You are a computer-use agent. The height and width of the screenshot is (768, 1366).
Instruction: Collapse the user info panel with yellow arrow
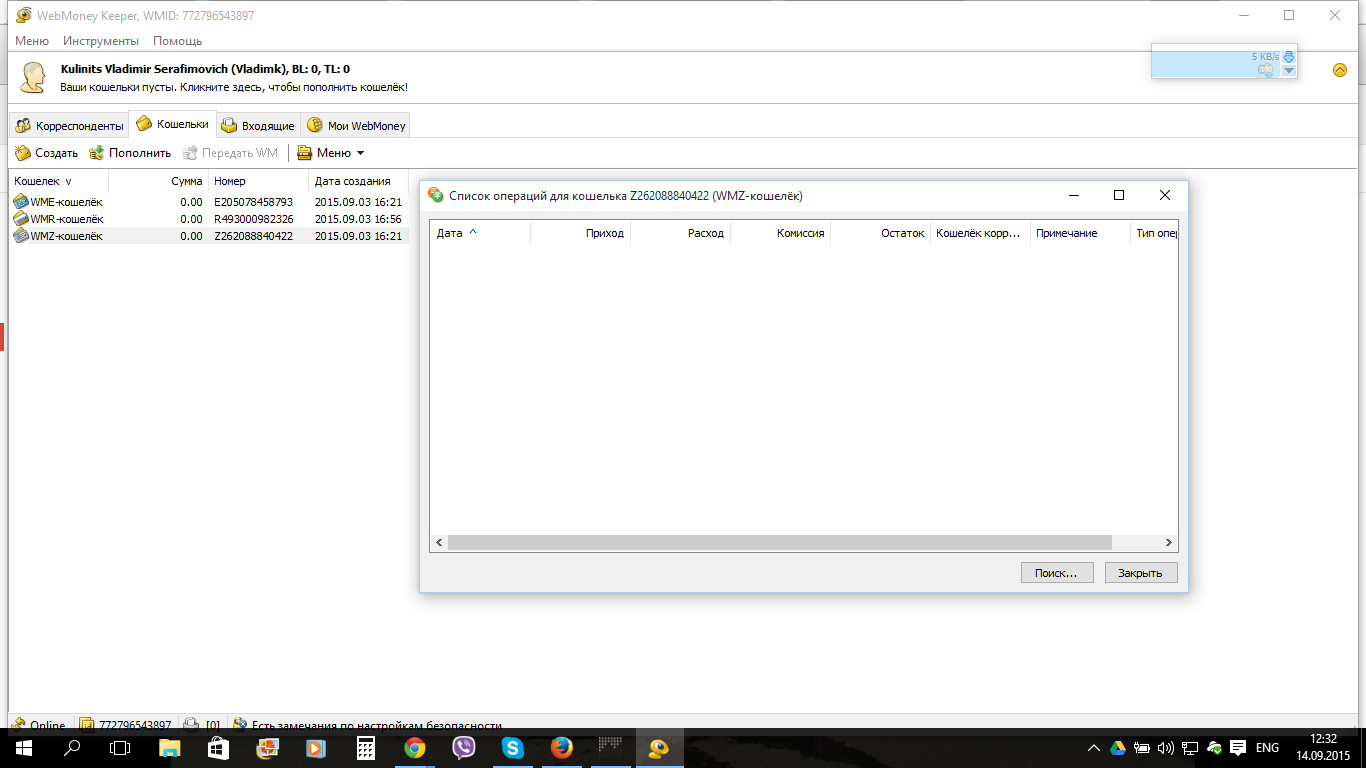coord(1340,70)
